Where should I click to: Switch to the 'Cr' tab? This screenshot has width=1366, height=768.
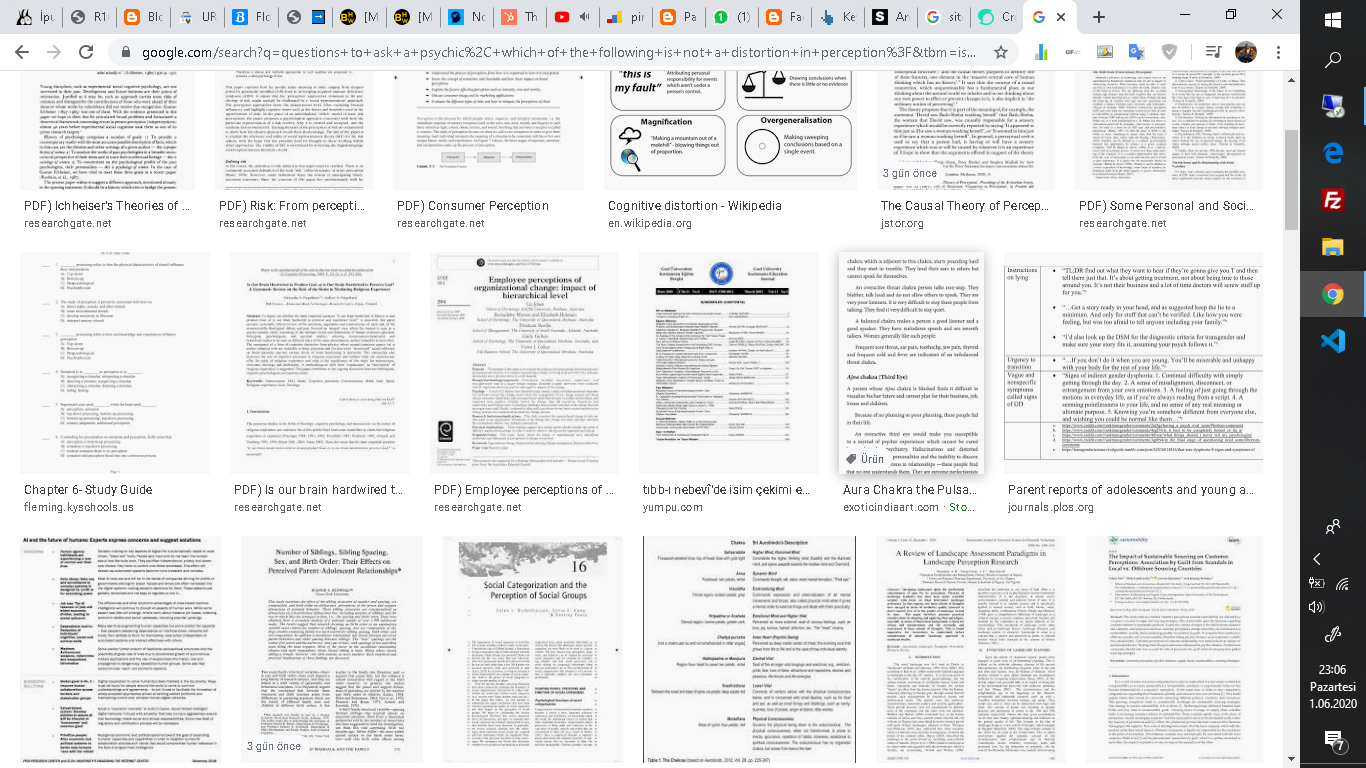[x=998, y=17]
